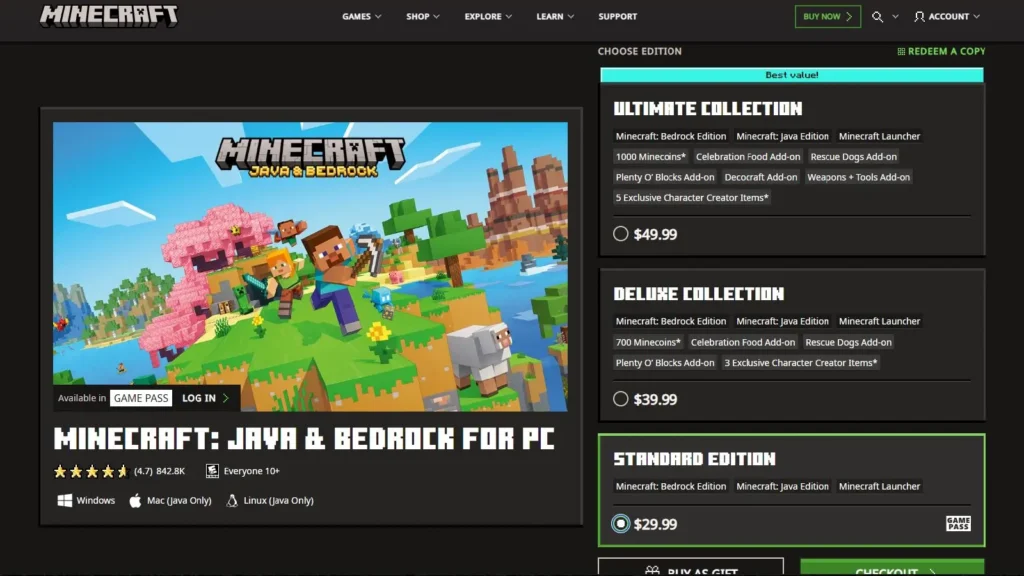Click 'Minecraft Launcher' tag in Standard Edition
Image resolution: width=1024 pixels, height=576 pixels.
879,486
